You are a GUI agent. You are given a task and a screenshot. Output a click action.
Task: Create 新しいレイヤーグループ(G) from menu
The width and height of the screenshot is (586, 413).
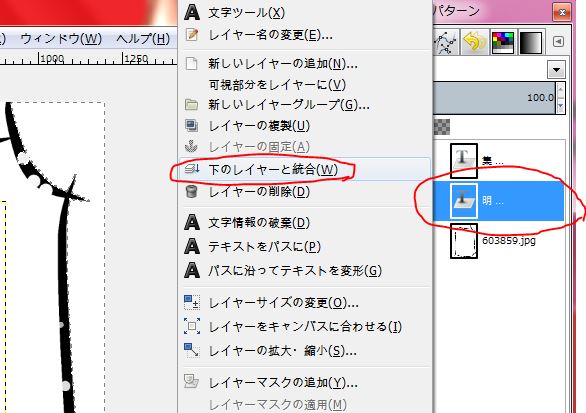click(x=305, y=105)
